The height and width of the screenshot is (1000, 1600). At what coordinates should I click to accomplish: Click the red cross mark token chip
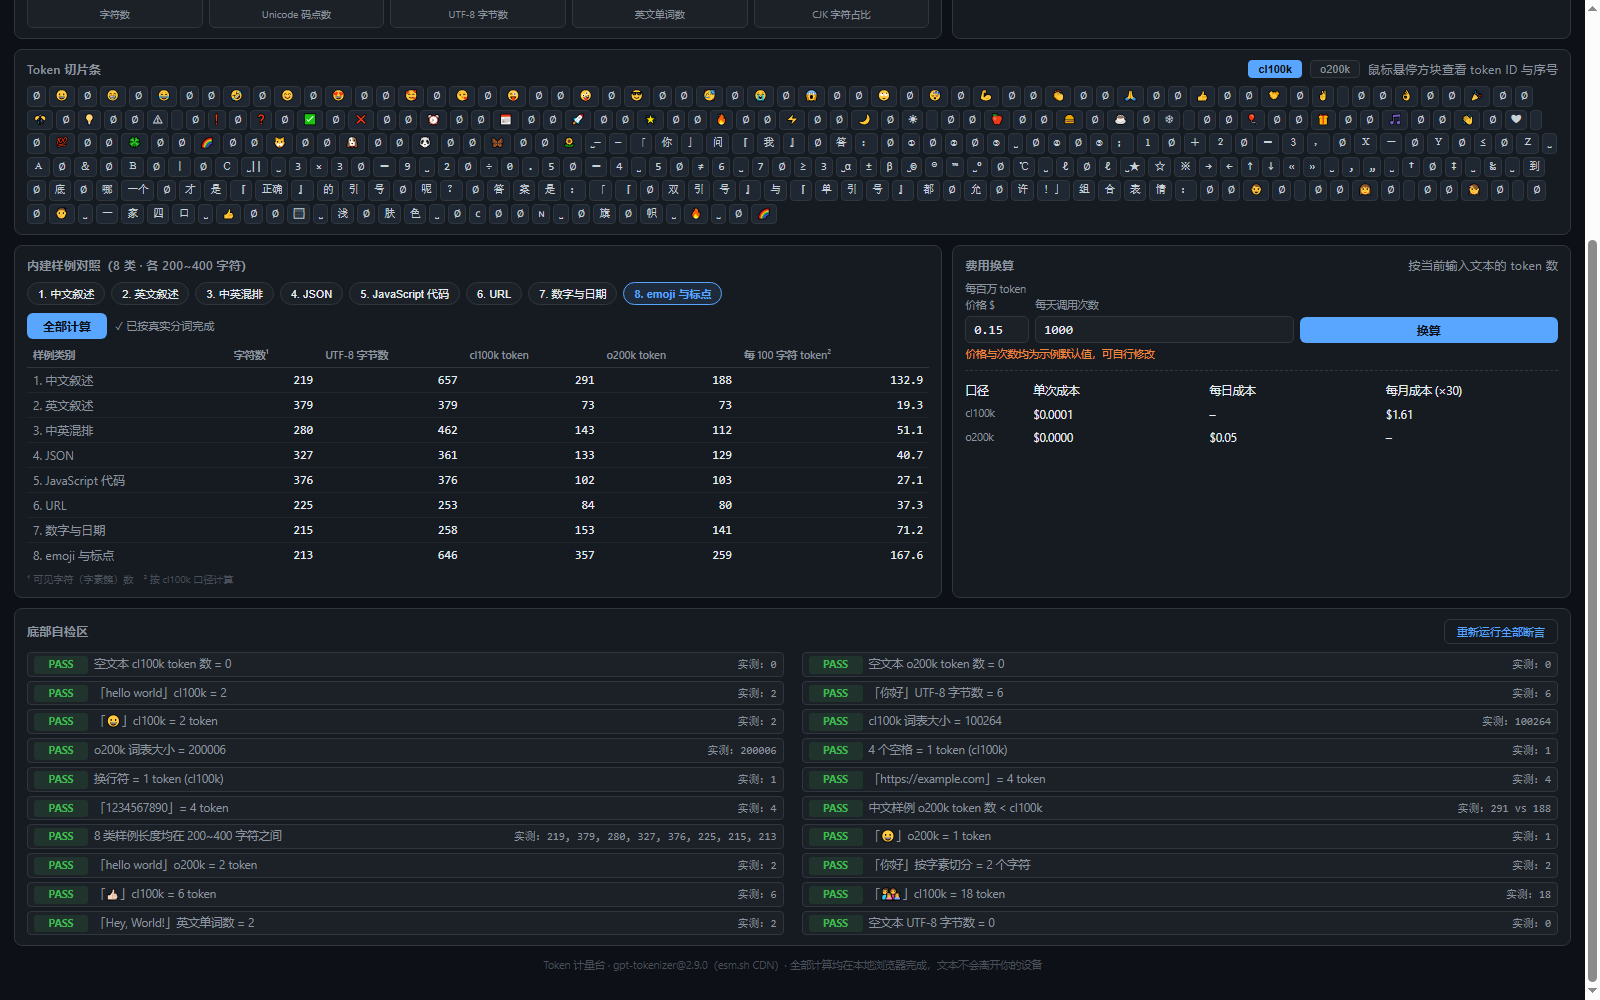tap(361, 119)
